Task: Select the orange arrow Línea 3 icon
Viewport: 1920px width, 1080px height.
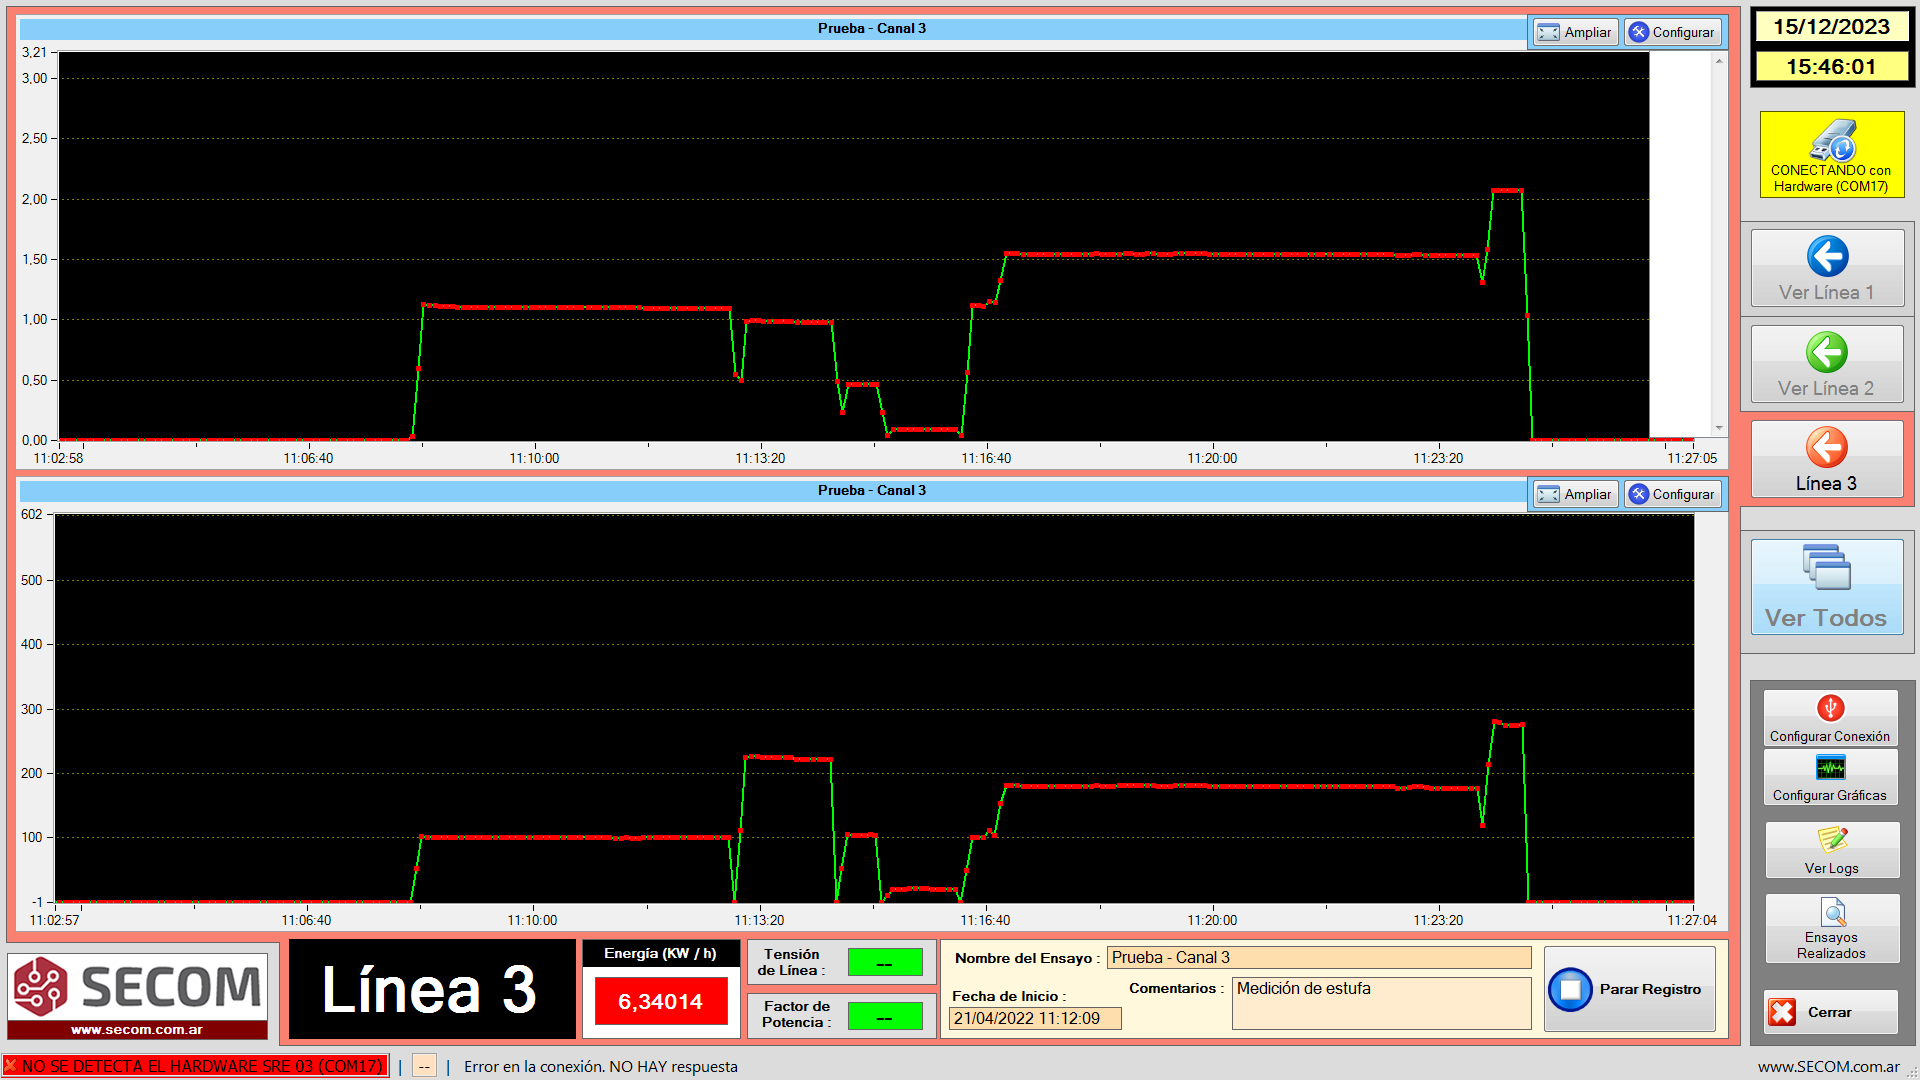Action: tap(1827, 448)
